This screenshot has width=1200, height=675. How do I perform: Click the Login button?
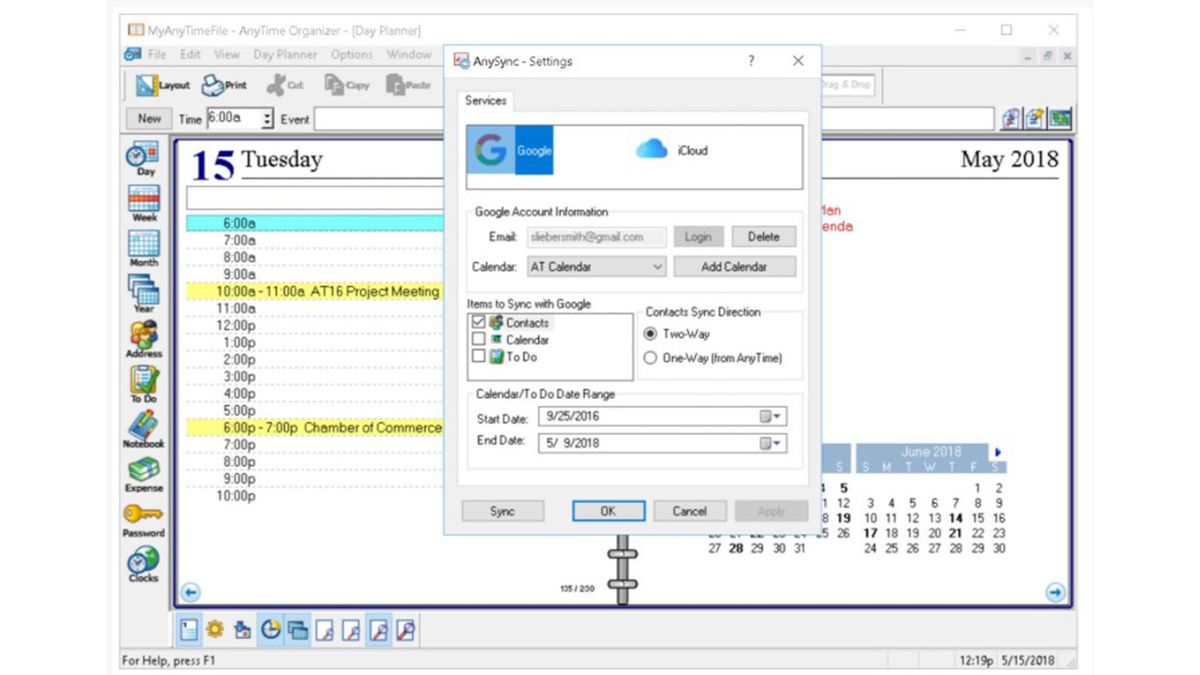pyautogui.click(x=698, y=237)
